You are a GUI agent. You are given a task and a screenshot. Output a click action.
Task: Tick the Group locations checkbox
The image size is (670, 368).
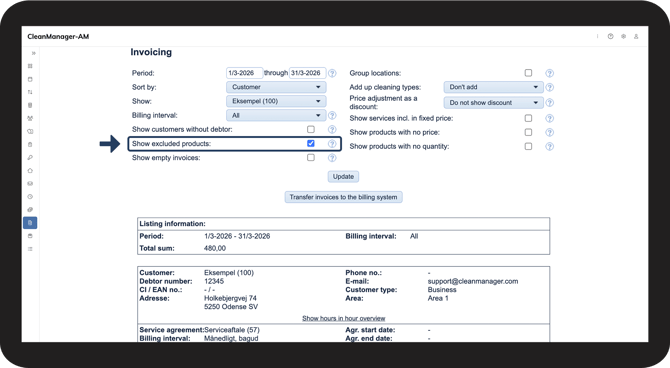click(x=528, y=73)
